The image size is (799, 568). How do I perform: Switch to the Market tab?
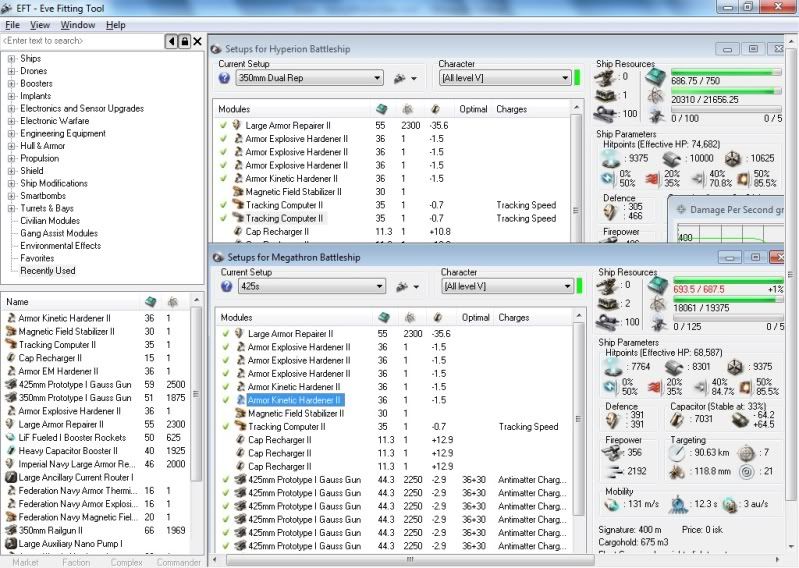pos(25,562)
